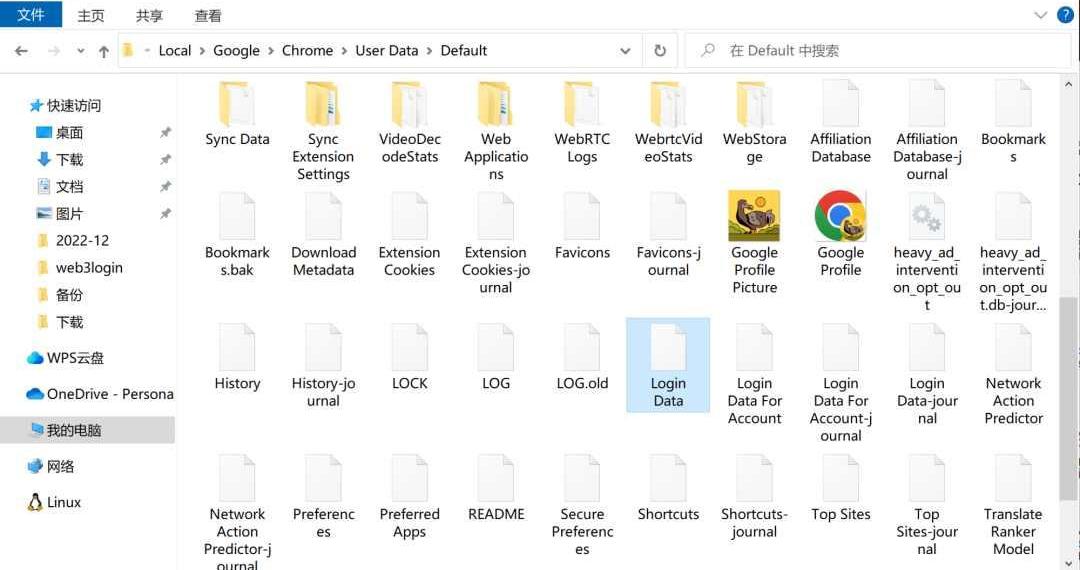This screenshot has height=570, width=1080.
Task: Select the Preferences file icon
Action: click(323, 480)
